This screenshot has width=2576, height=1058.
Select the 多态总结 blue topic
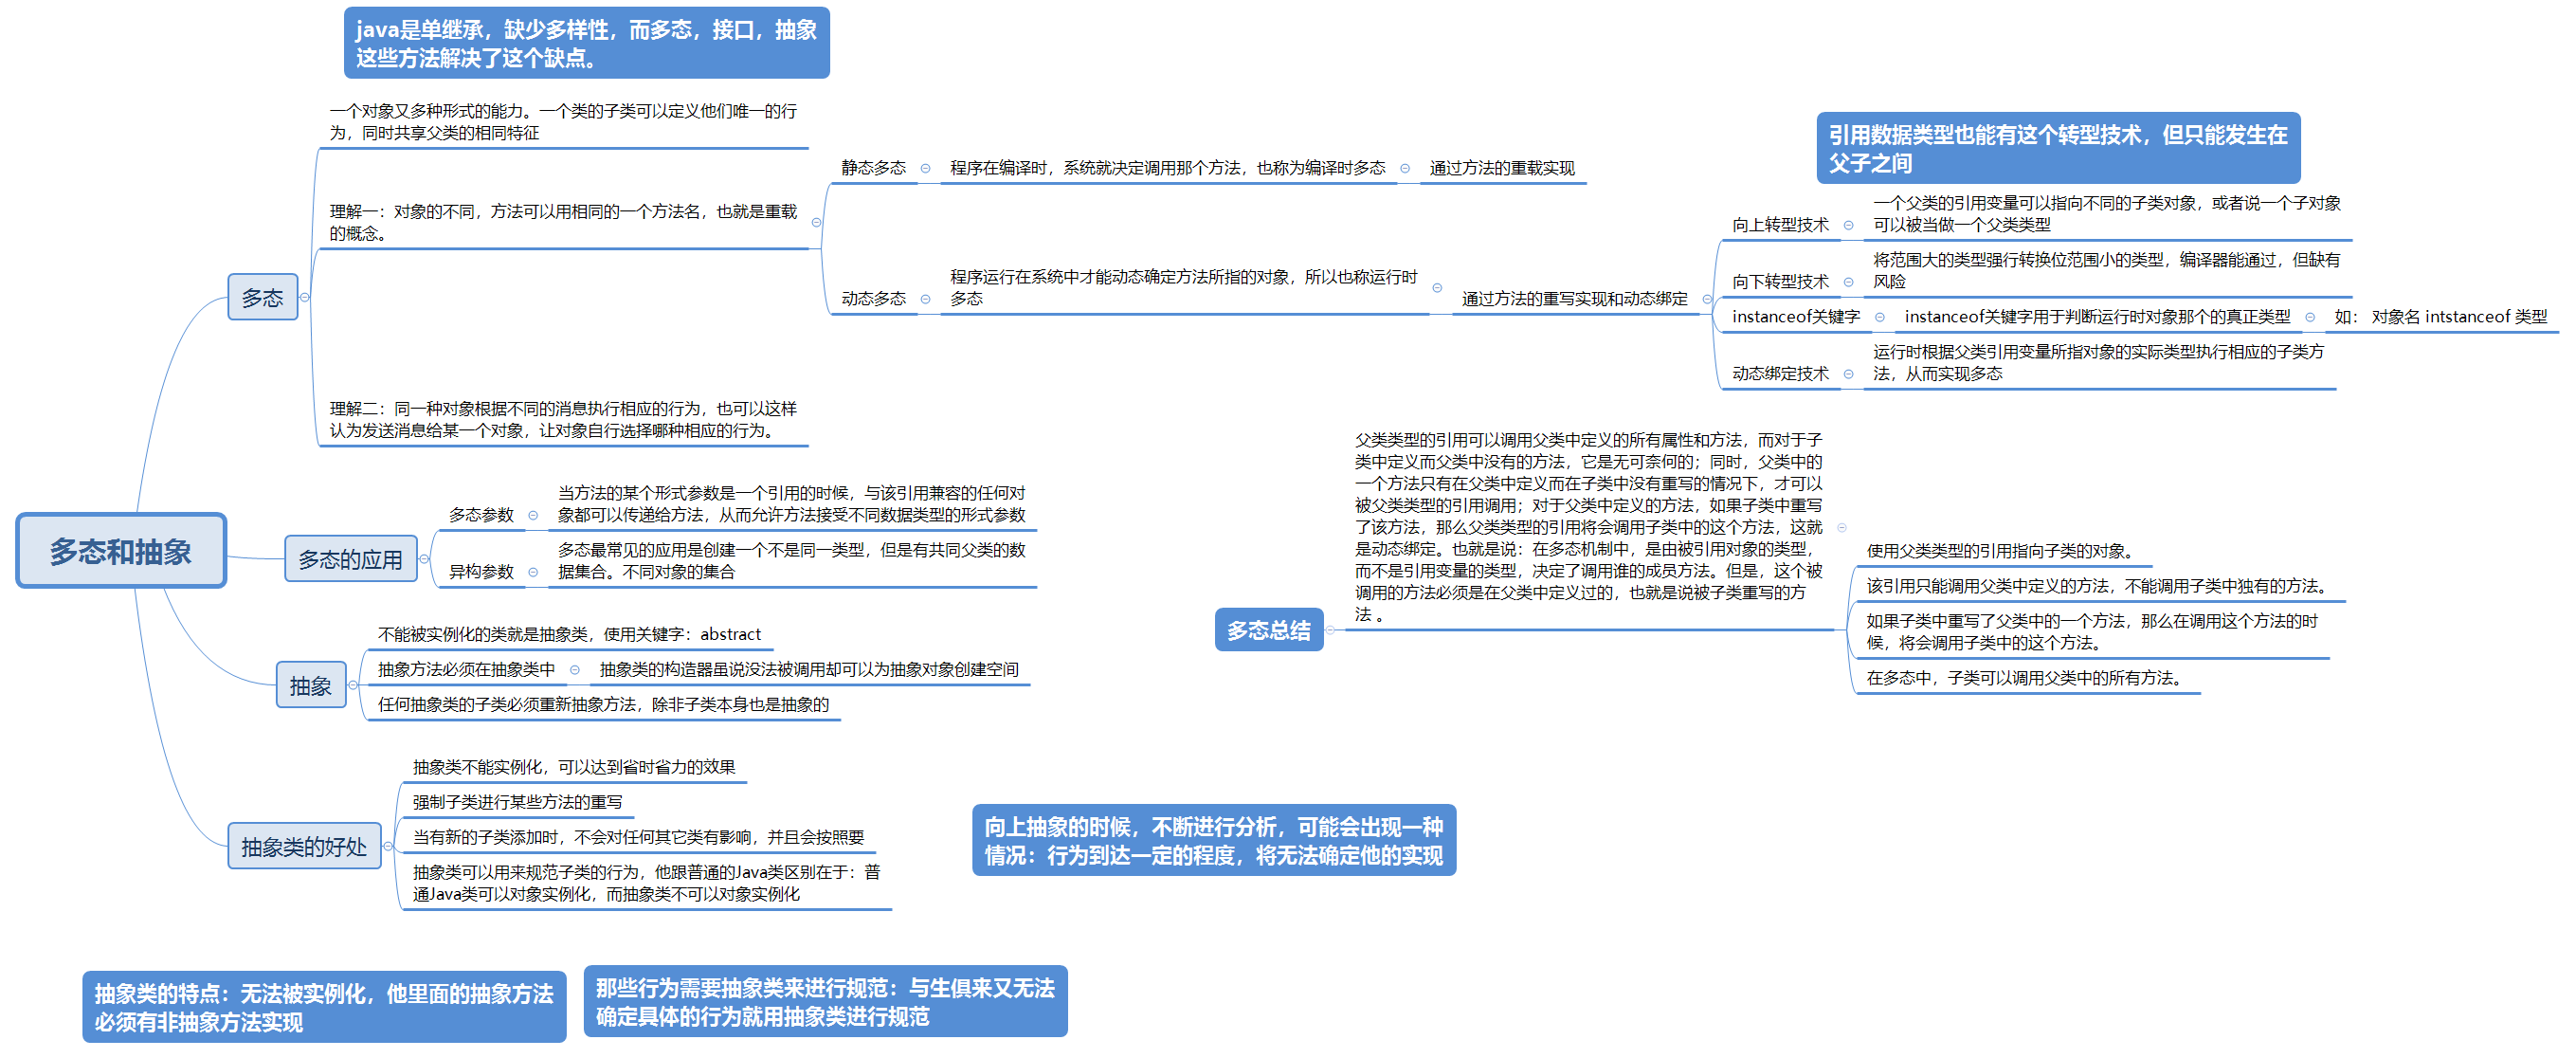(1268, 630)
